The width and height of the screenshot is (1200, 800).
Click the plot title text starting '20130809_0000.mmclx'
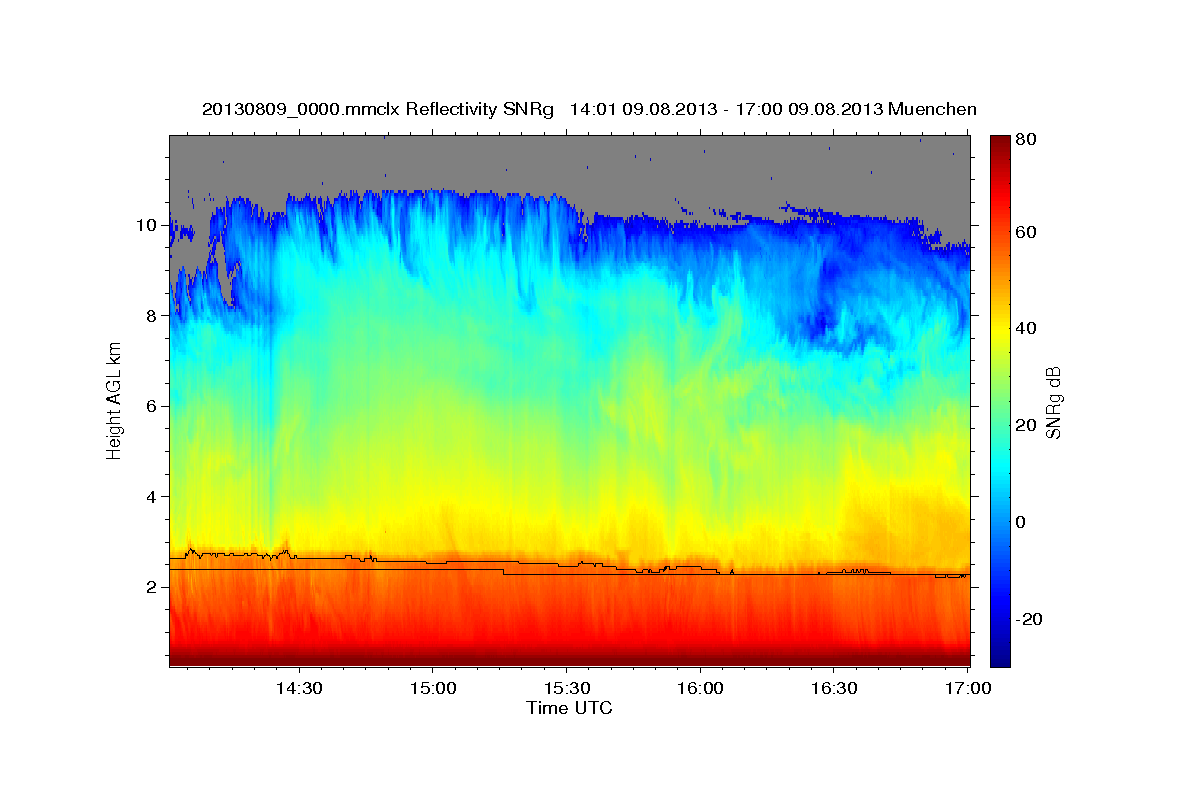(589, 108)
